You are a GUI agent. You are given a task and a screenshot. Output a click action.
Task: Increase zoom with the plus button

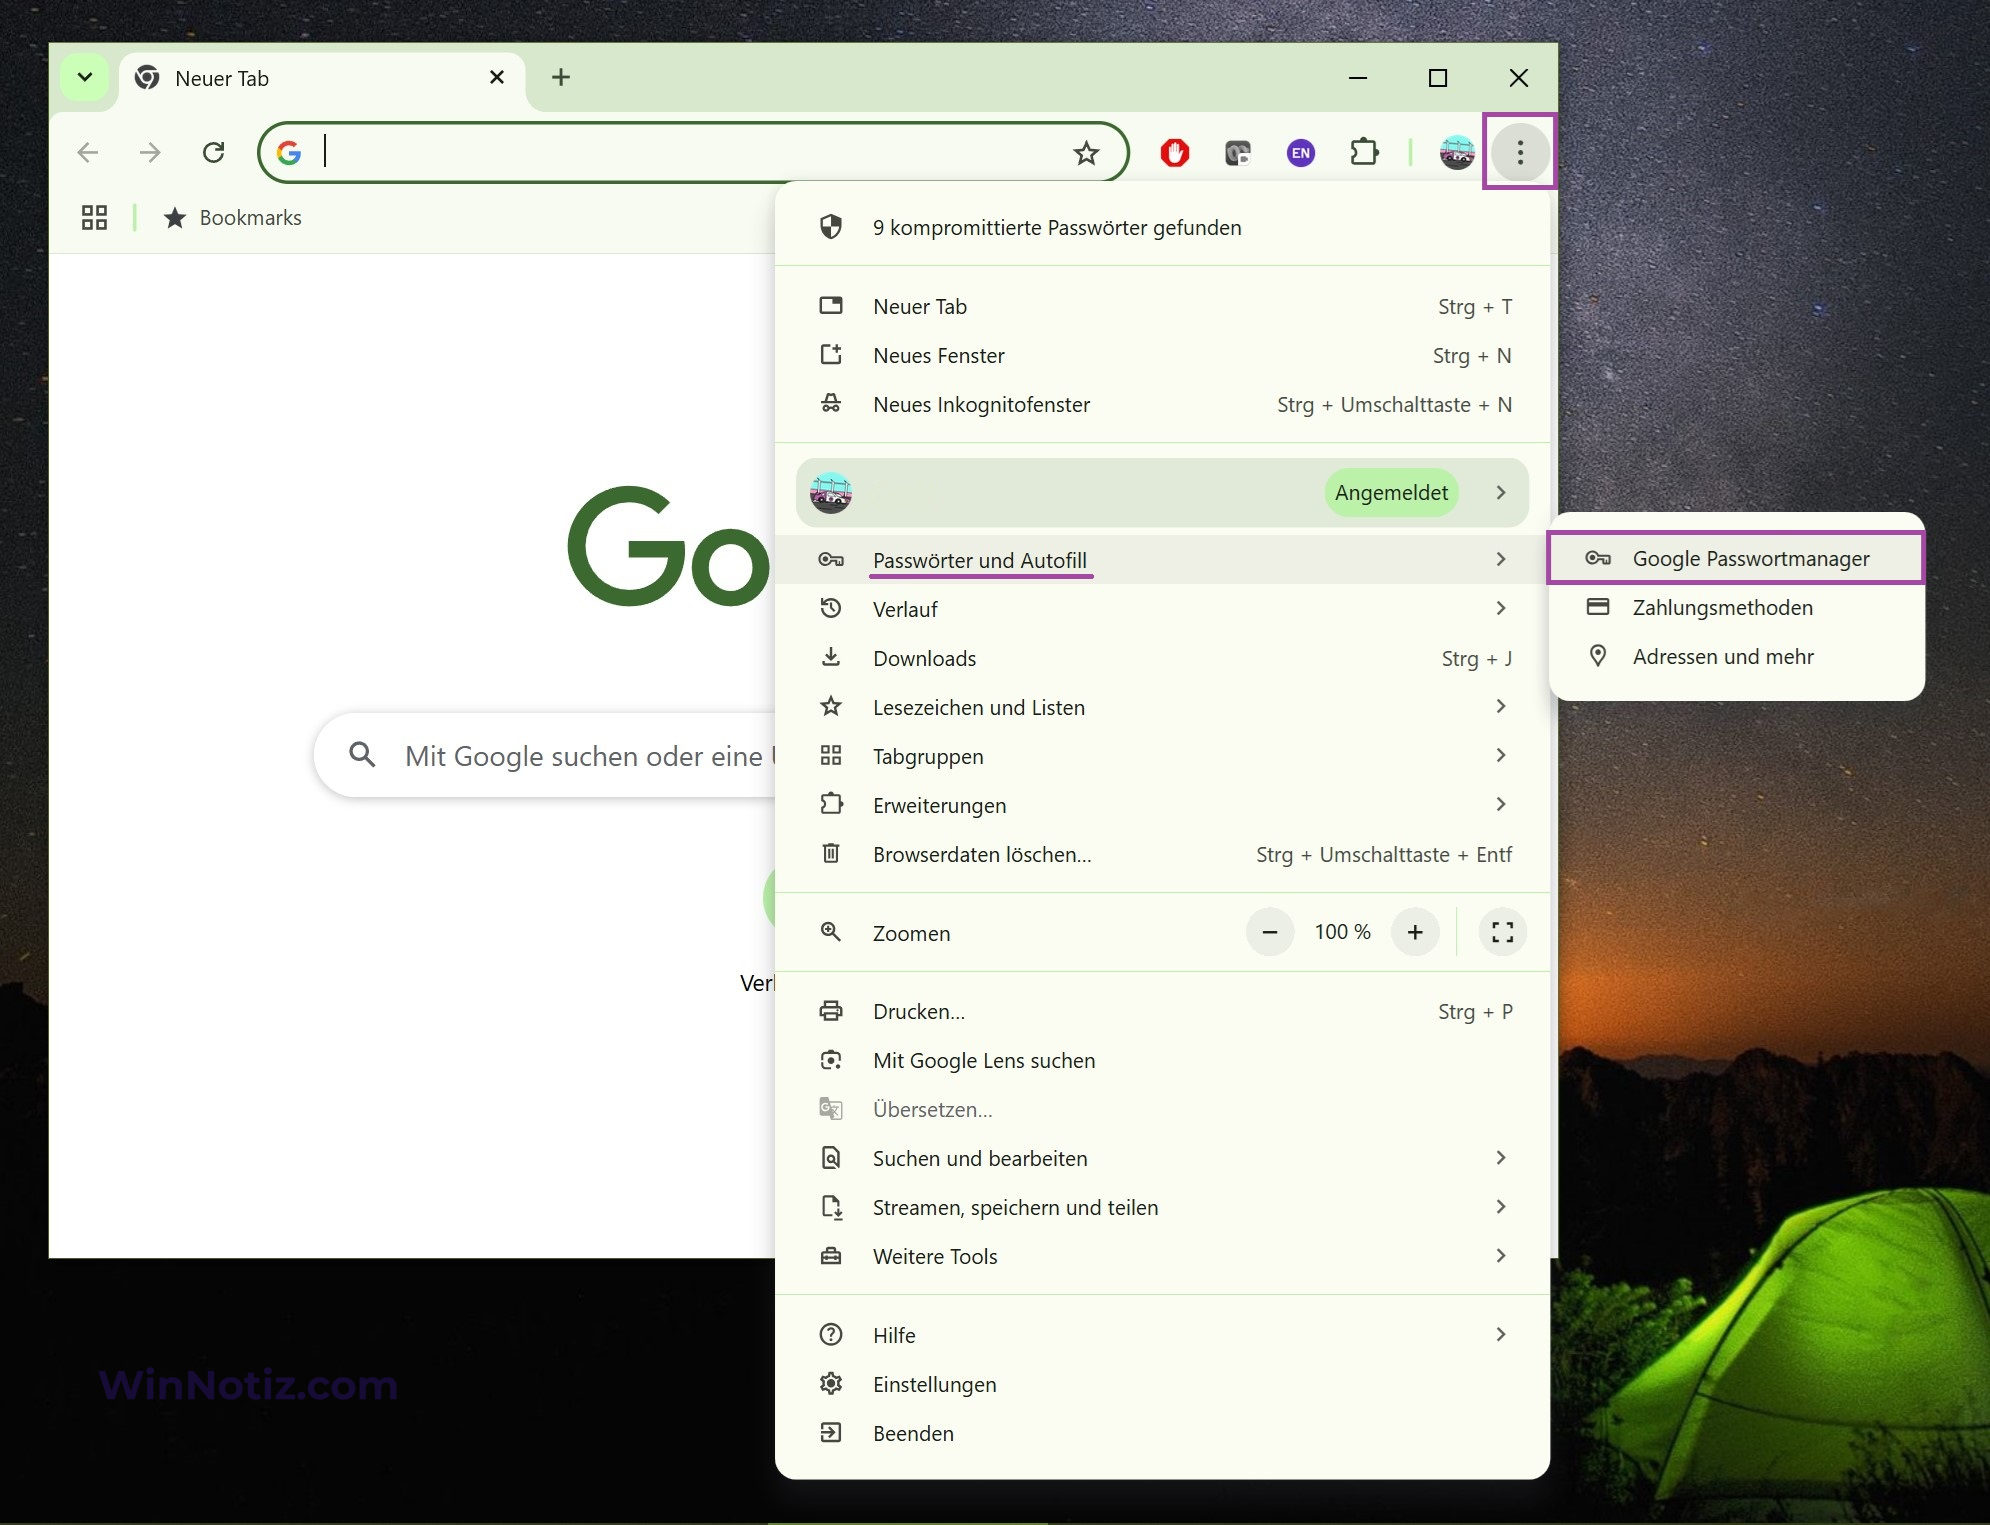coord(1415,932)
